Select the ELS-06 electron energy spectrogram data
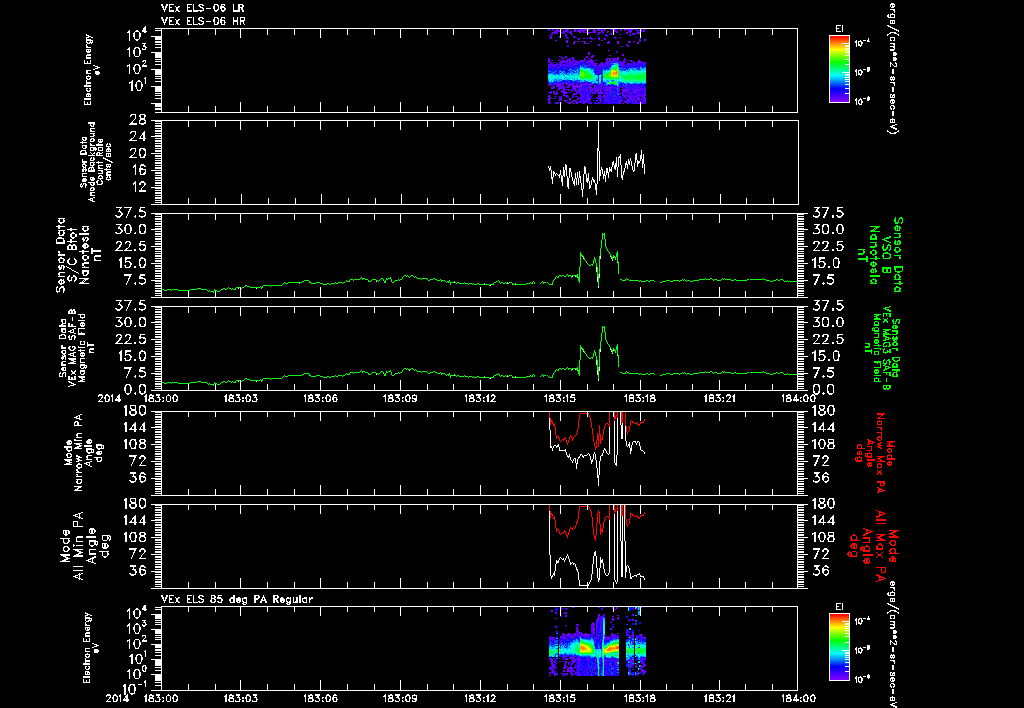Image resolution: width=1024 pixels, height=708 pixels. tap(597, 67)
